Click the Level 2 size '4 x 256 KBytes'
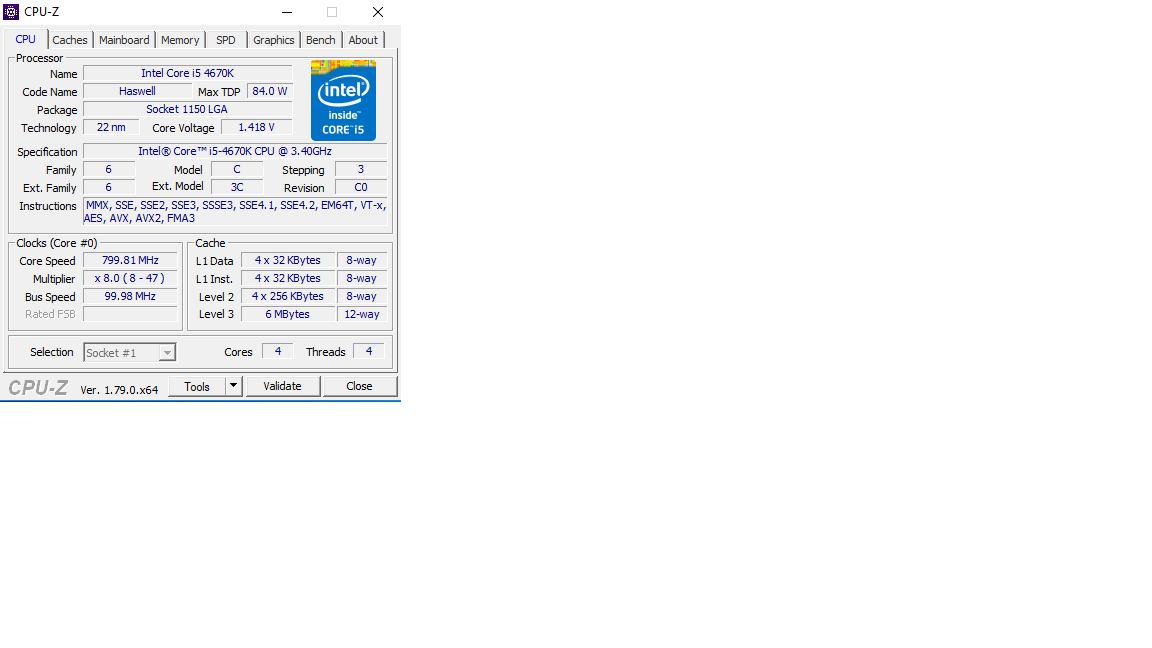The height and width of the screenshot is (648, 1152). point(288,296)
